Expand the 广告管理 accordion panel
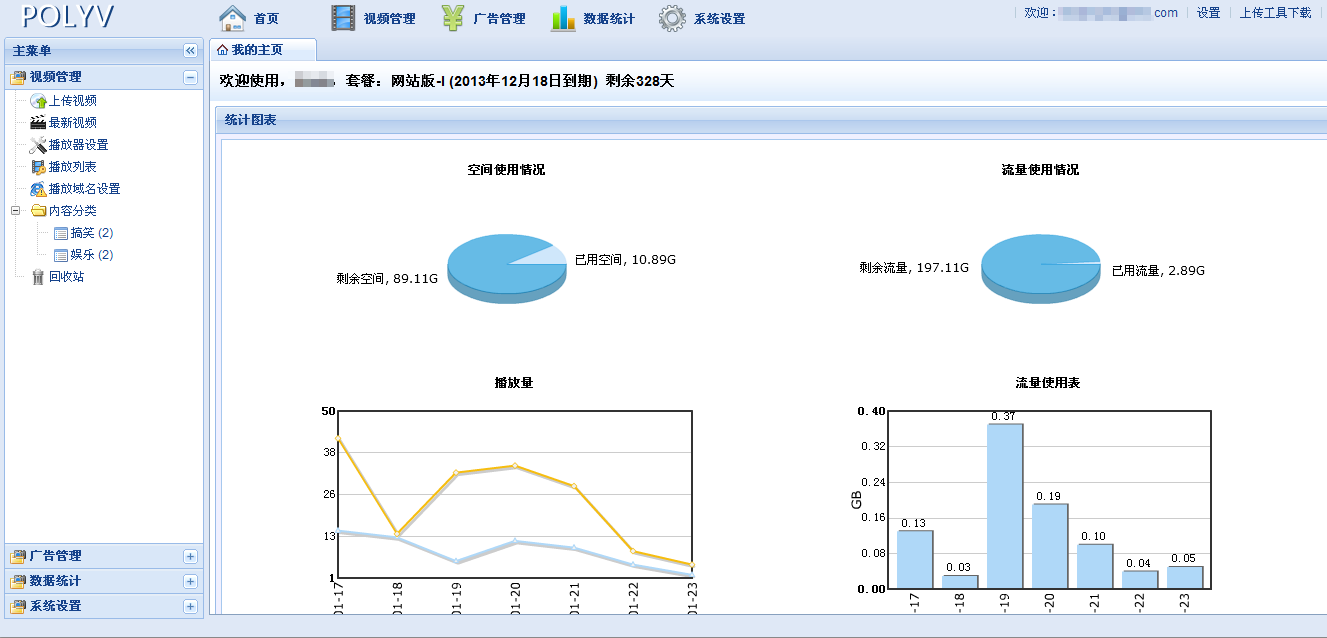 click(x=190, y=557)
